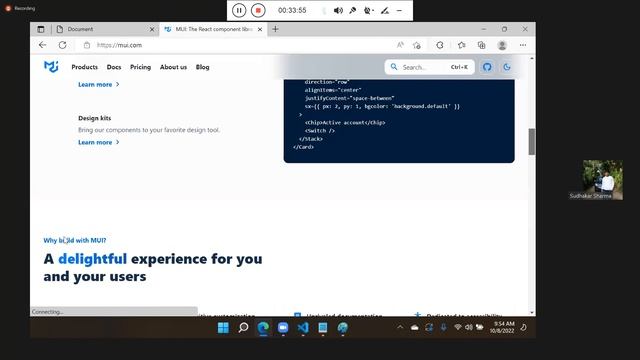Viewport: 640px width, 360px height.
Task: Toggle MUI dark mode
Action: click(507, 67)
